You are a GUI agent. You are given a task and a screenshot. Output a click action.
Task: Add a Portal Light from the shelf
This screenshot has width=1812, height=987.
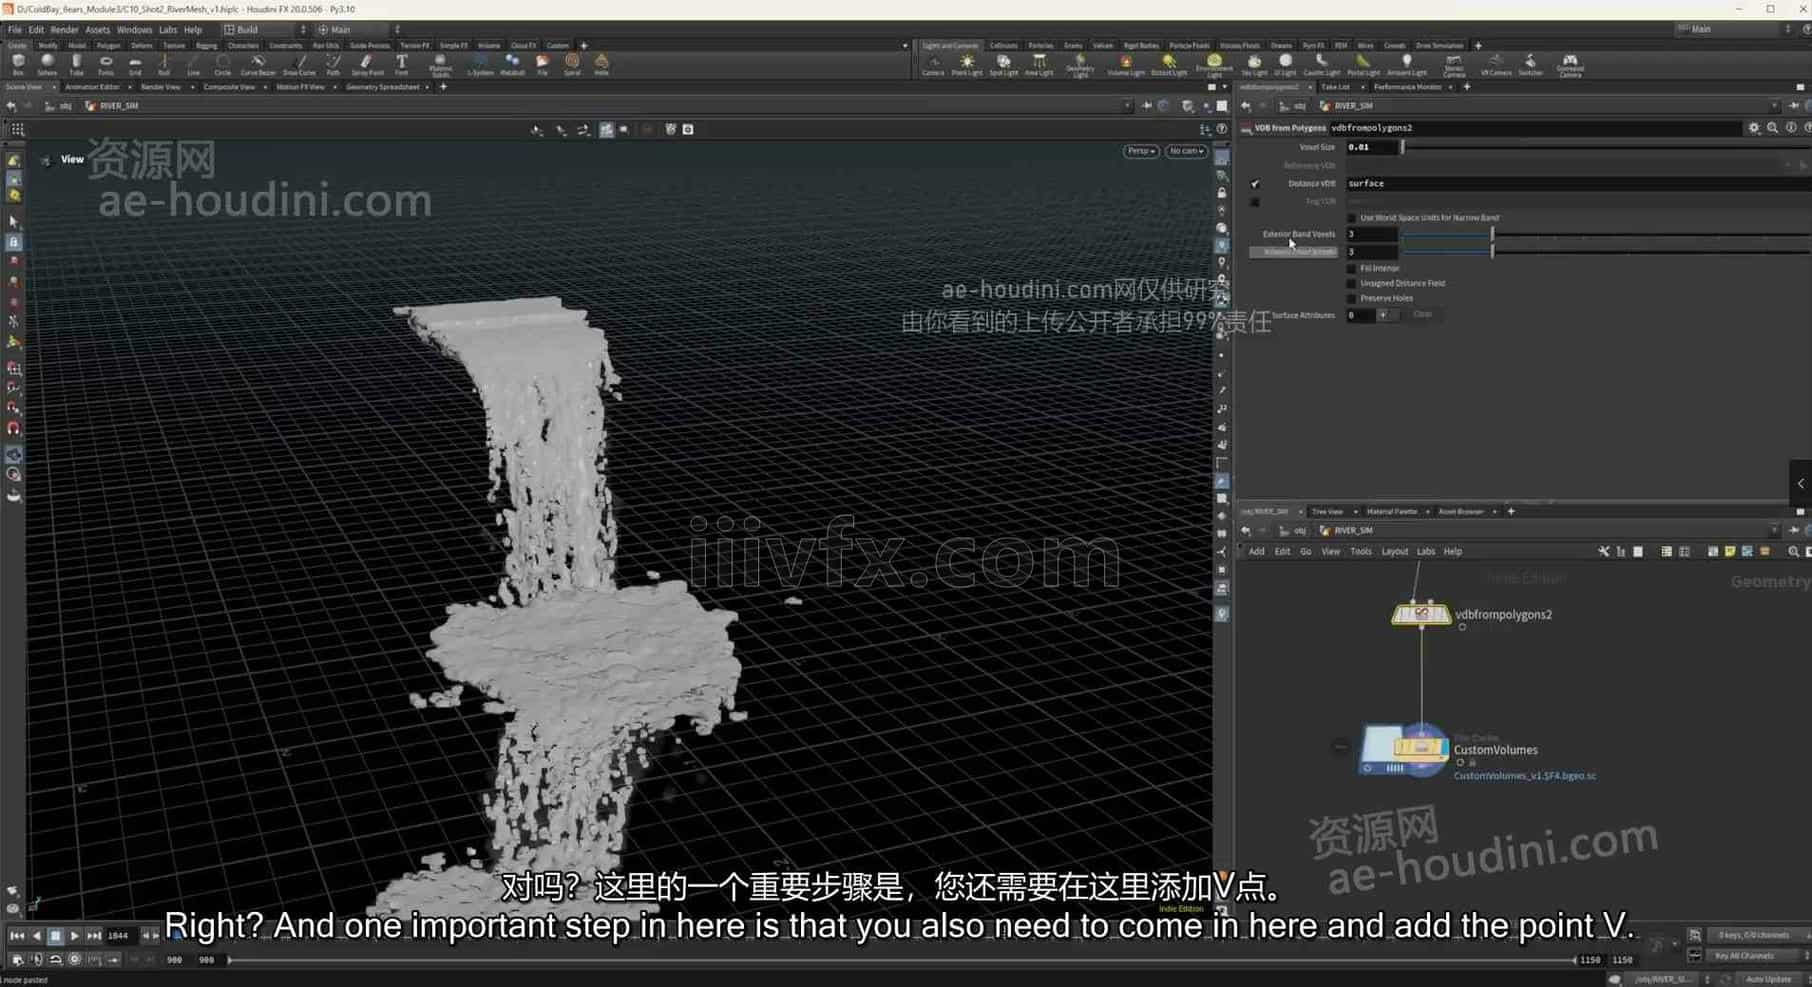click(x=1363, y=65)
